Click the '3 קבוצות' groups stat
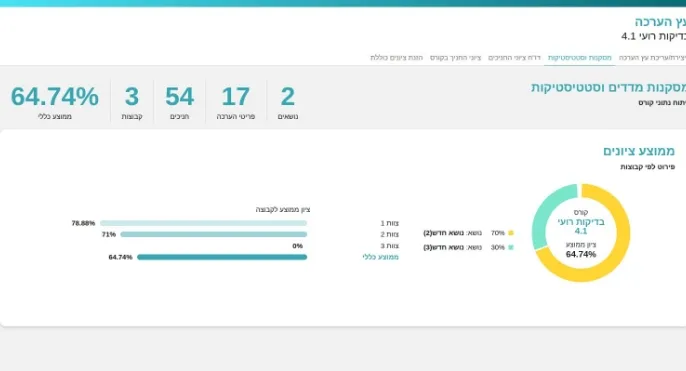Viewport: 686px width, 371px height. pyautogui.click(x=132, y=102)
